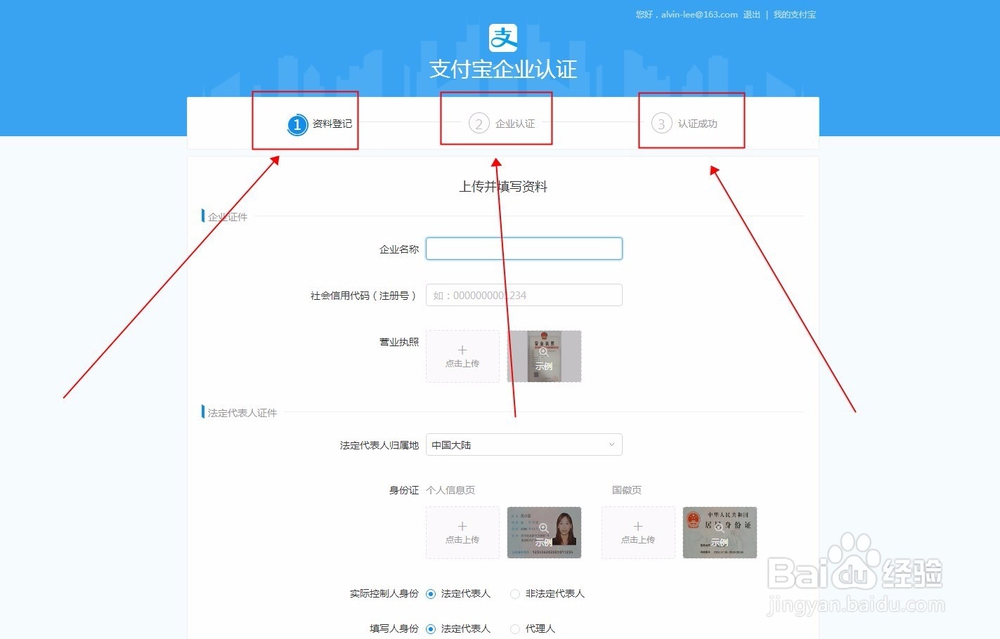Click plus upload box for 个人信息页
The image size is (1000, 639).
(x=462, y=532)
